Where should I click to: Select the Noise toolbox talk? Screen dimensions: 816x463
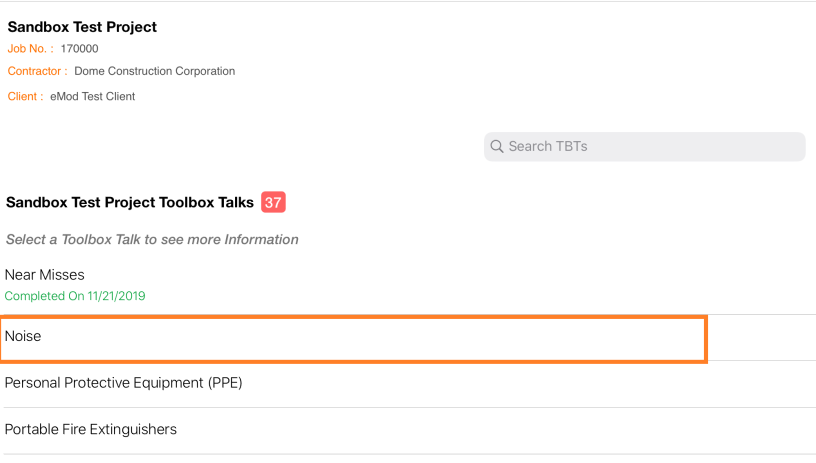tap(23, 337)
